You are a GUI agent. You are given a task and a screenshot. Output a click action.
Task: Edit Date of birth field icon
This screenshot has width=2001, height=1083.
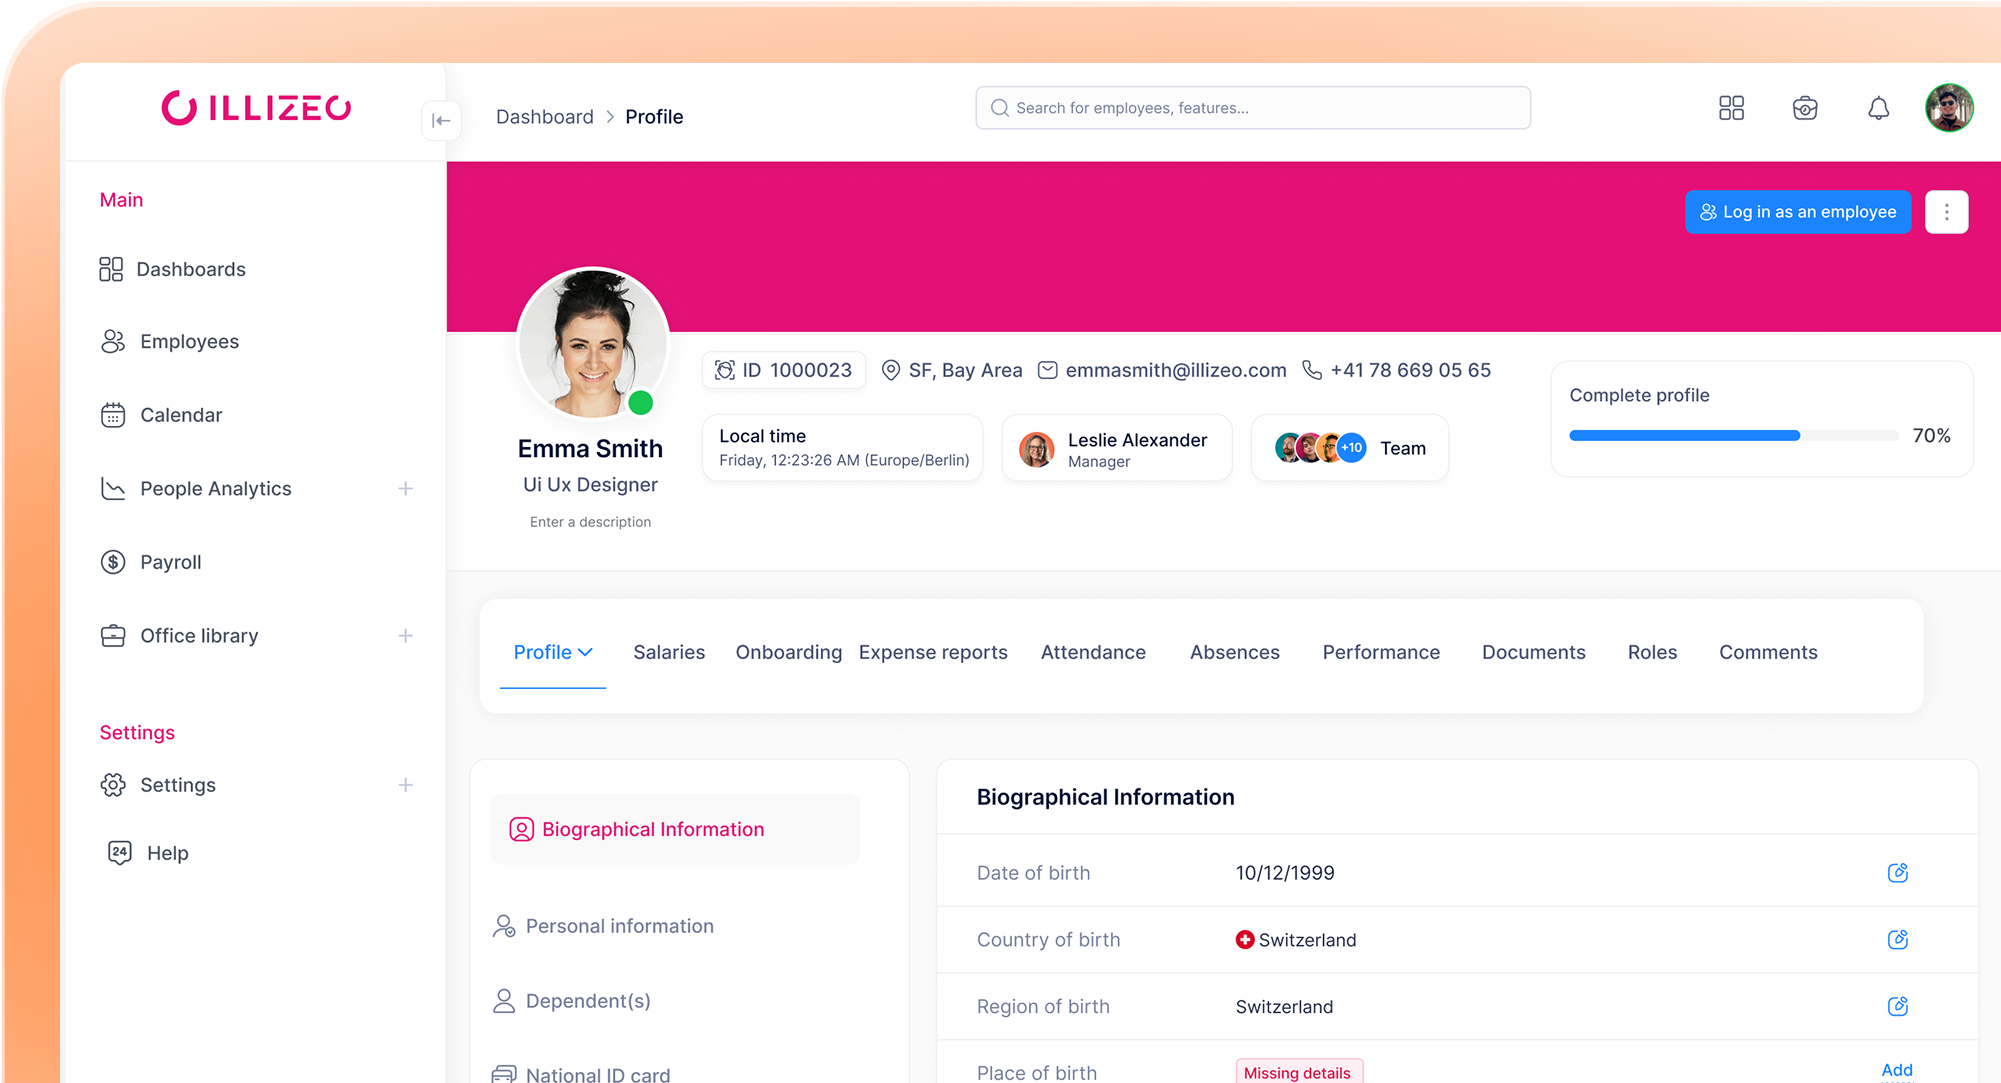pyautogui.click(x=1897, y=873)
